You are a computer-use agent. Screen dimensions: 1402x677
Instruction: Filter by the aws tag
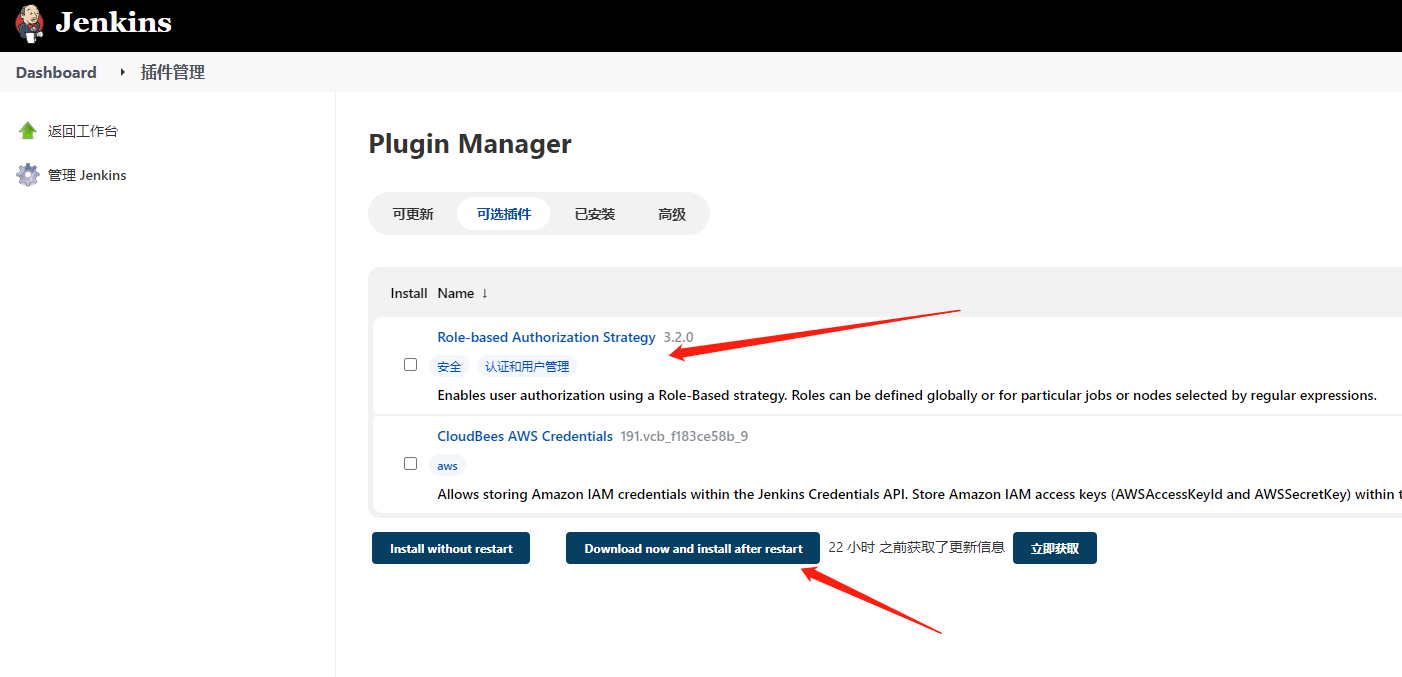point(448,466)
